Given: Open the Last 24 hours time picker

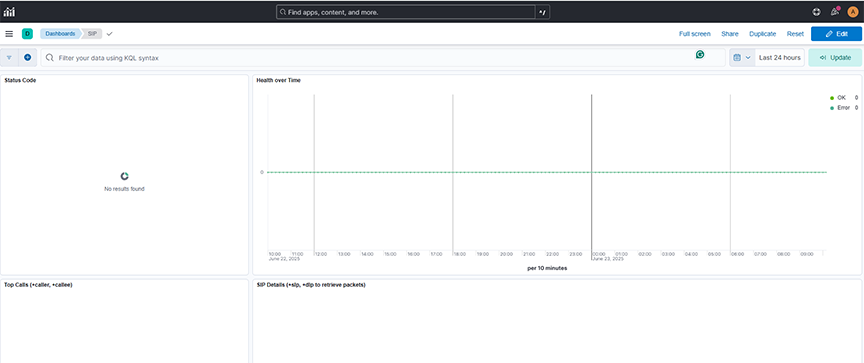Looking at the screenshot, I should tap(779, 57).
